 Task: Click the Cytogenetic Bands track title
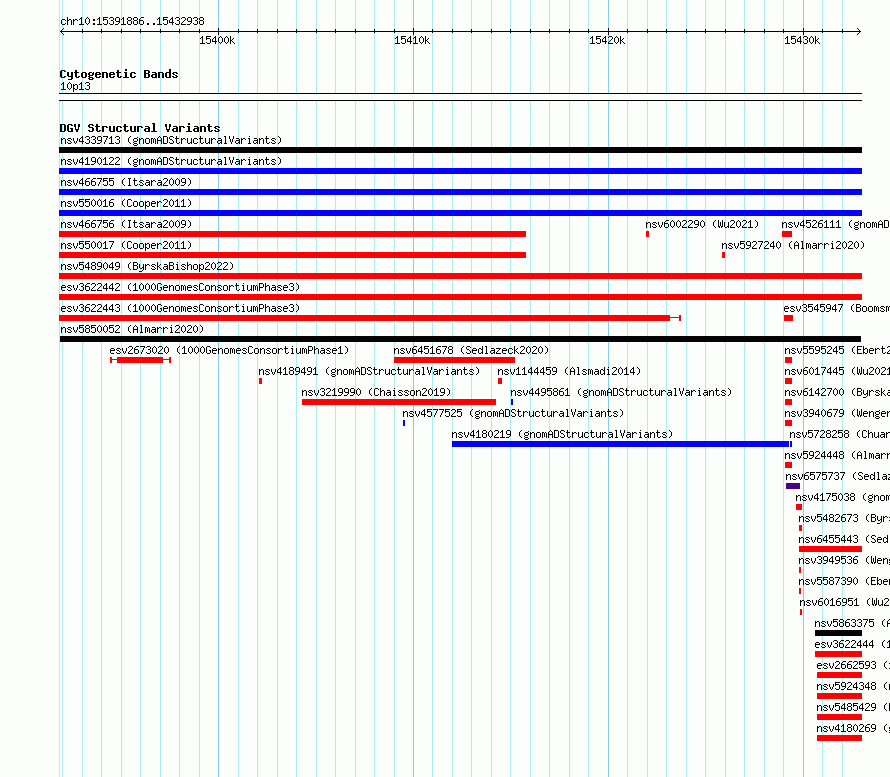coord(119,74)
